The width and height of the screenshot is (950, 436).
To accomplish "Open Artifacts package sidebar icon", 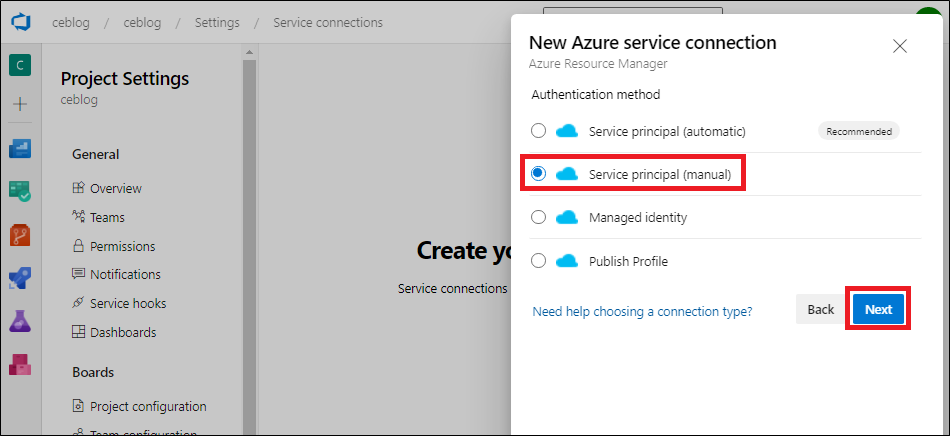I will [20, 364].
